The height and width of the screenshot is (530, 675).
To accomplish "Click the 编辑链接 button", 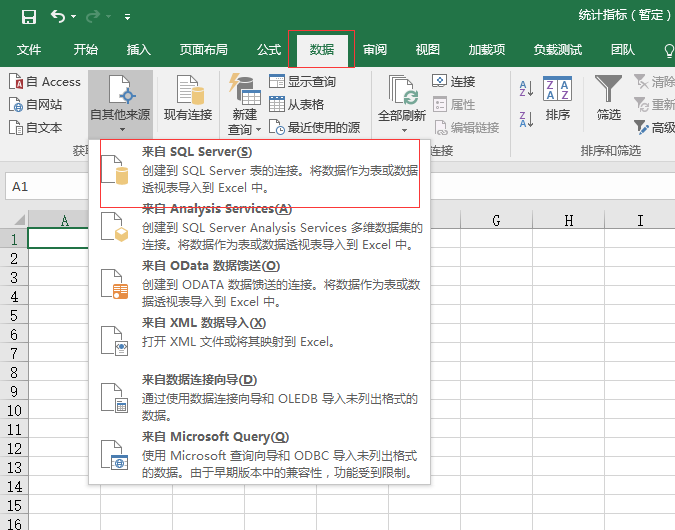I will pyautogui.click(x=467, y=127).
